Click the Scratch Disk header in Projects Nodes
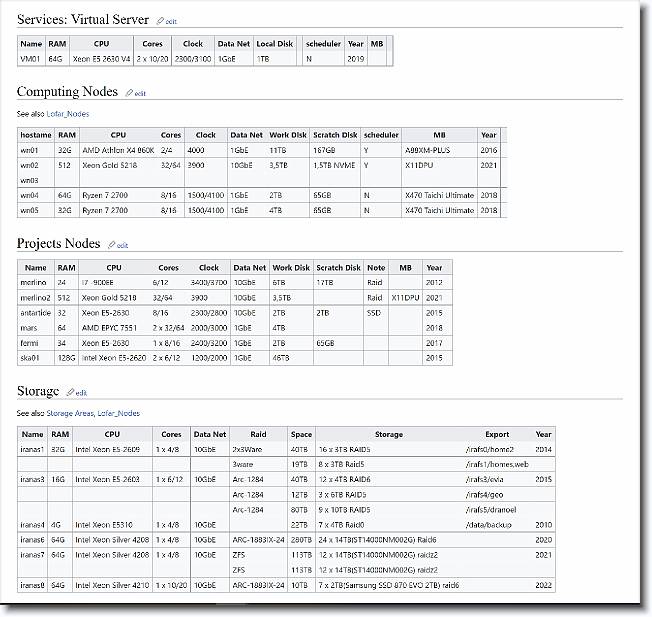This screenshot has width=652, height=617. click(338, 268)
